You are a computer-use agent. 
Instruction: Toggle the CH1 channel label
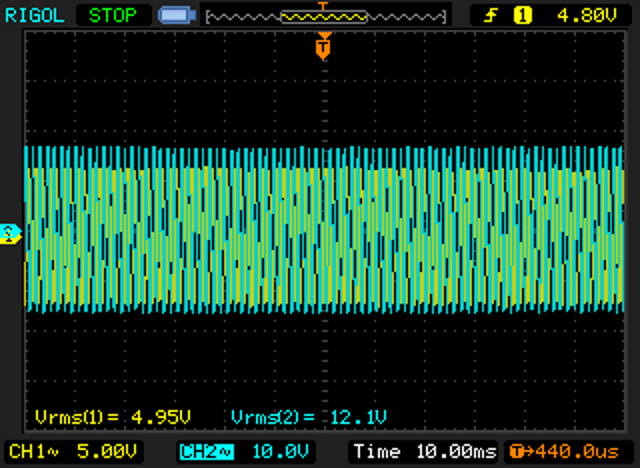(x=30, y=449)
